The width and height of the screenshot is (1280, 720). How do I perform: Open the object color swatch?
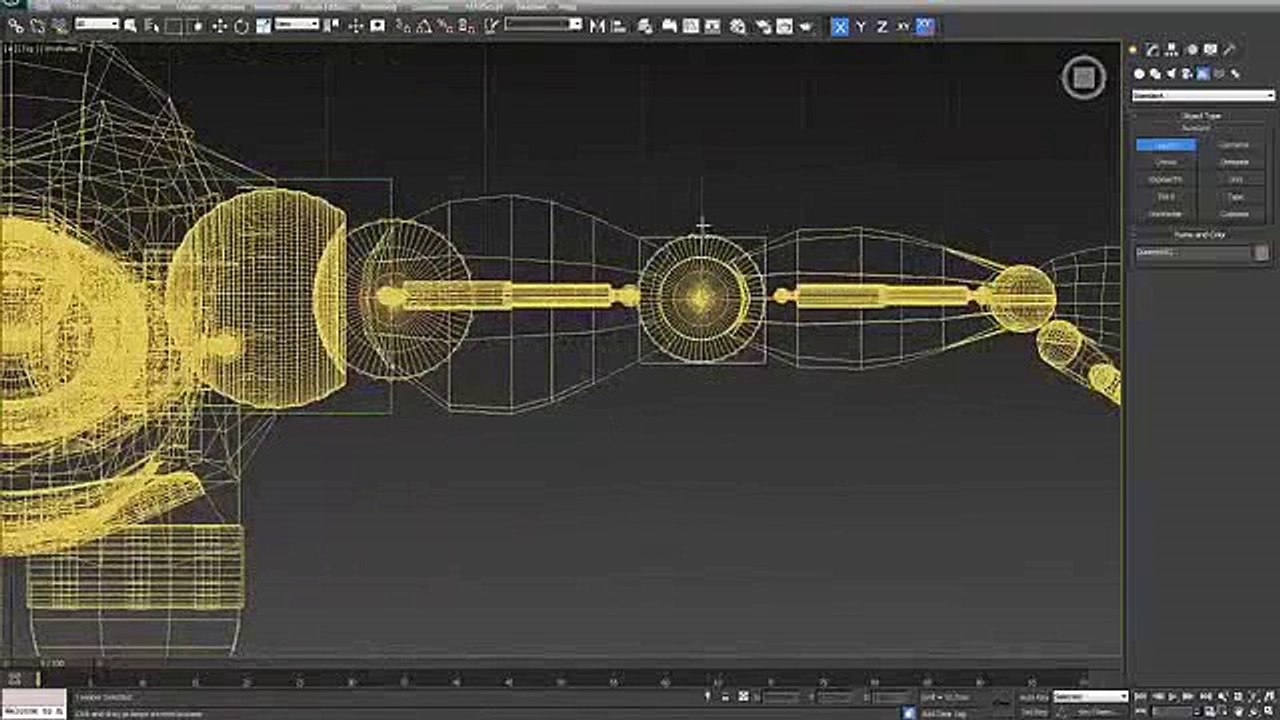coord(1261,252)
